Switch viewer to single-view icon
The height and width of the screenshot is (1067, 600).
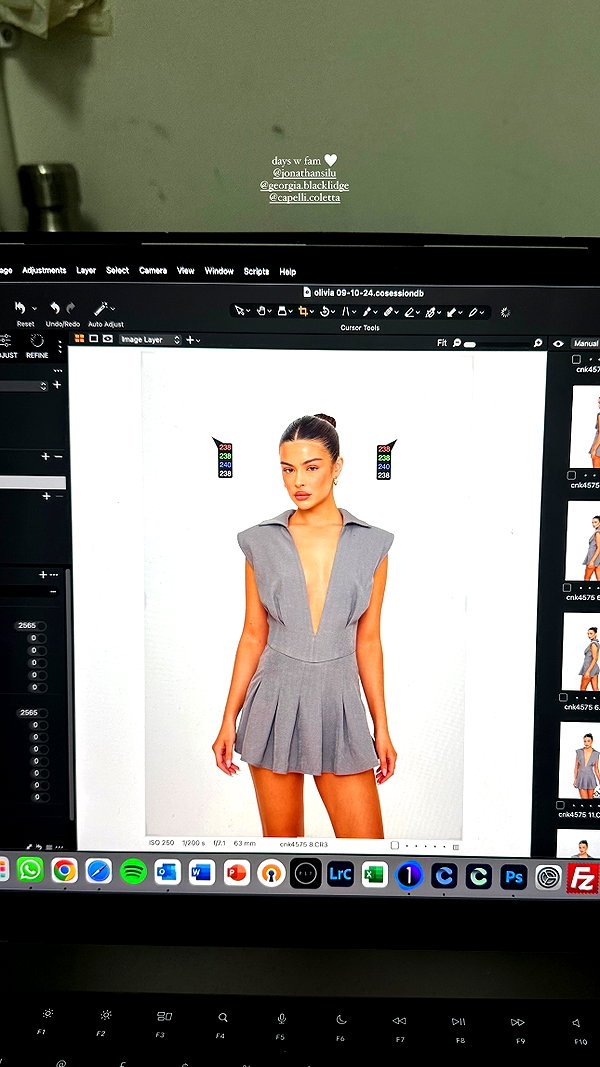pyautogui.click(x=94, y=338)
